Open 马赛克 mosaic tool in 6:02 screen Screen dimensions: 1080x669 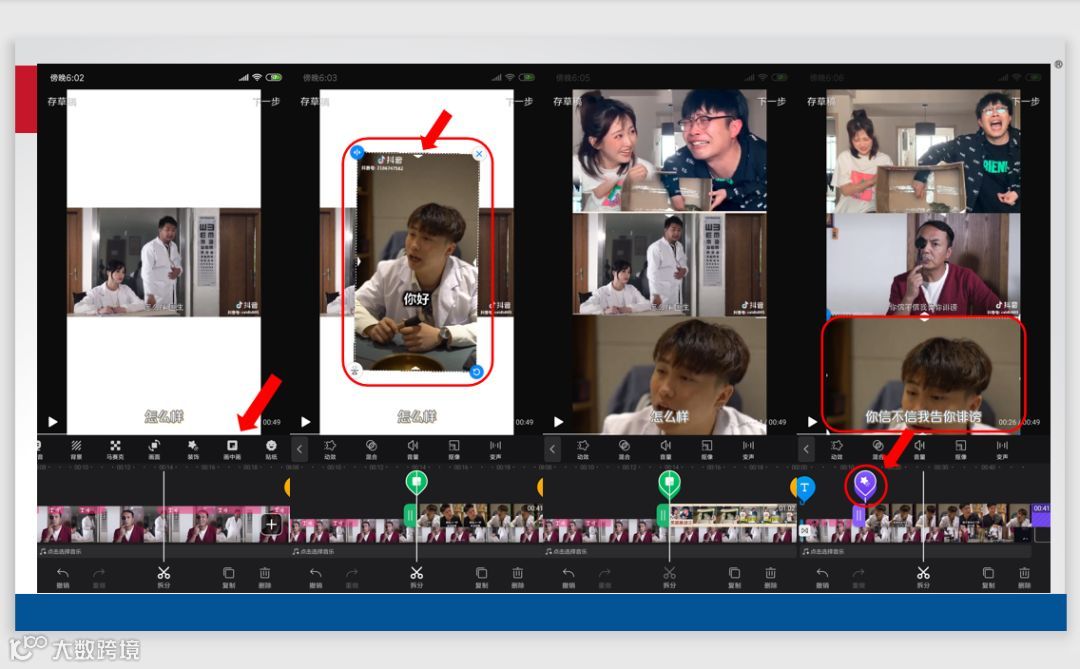click(115, 449)
